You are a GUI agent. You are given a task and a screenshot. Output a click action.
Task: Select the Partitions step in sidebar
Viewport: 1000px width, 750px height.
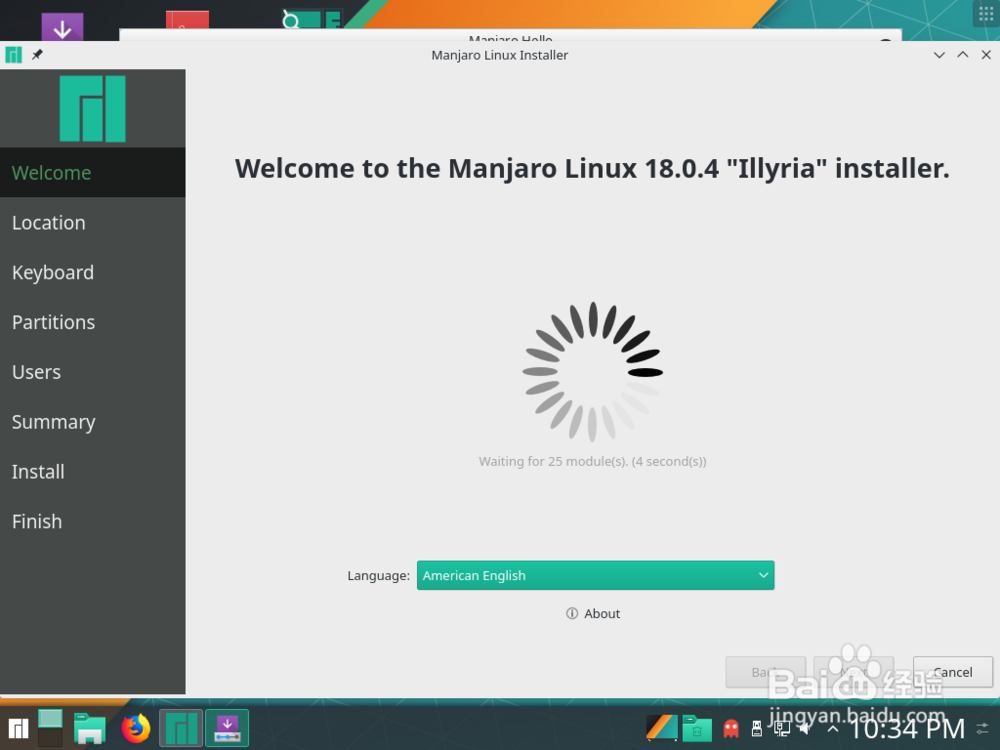[x=92, y=322]
